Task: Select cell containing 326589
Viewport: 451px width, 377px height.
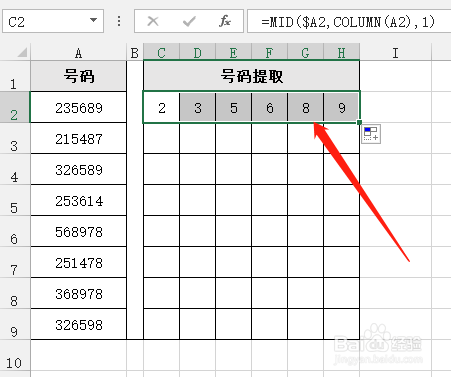Action: (78, 169)
